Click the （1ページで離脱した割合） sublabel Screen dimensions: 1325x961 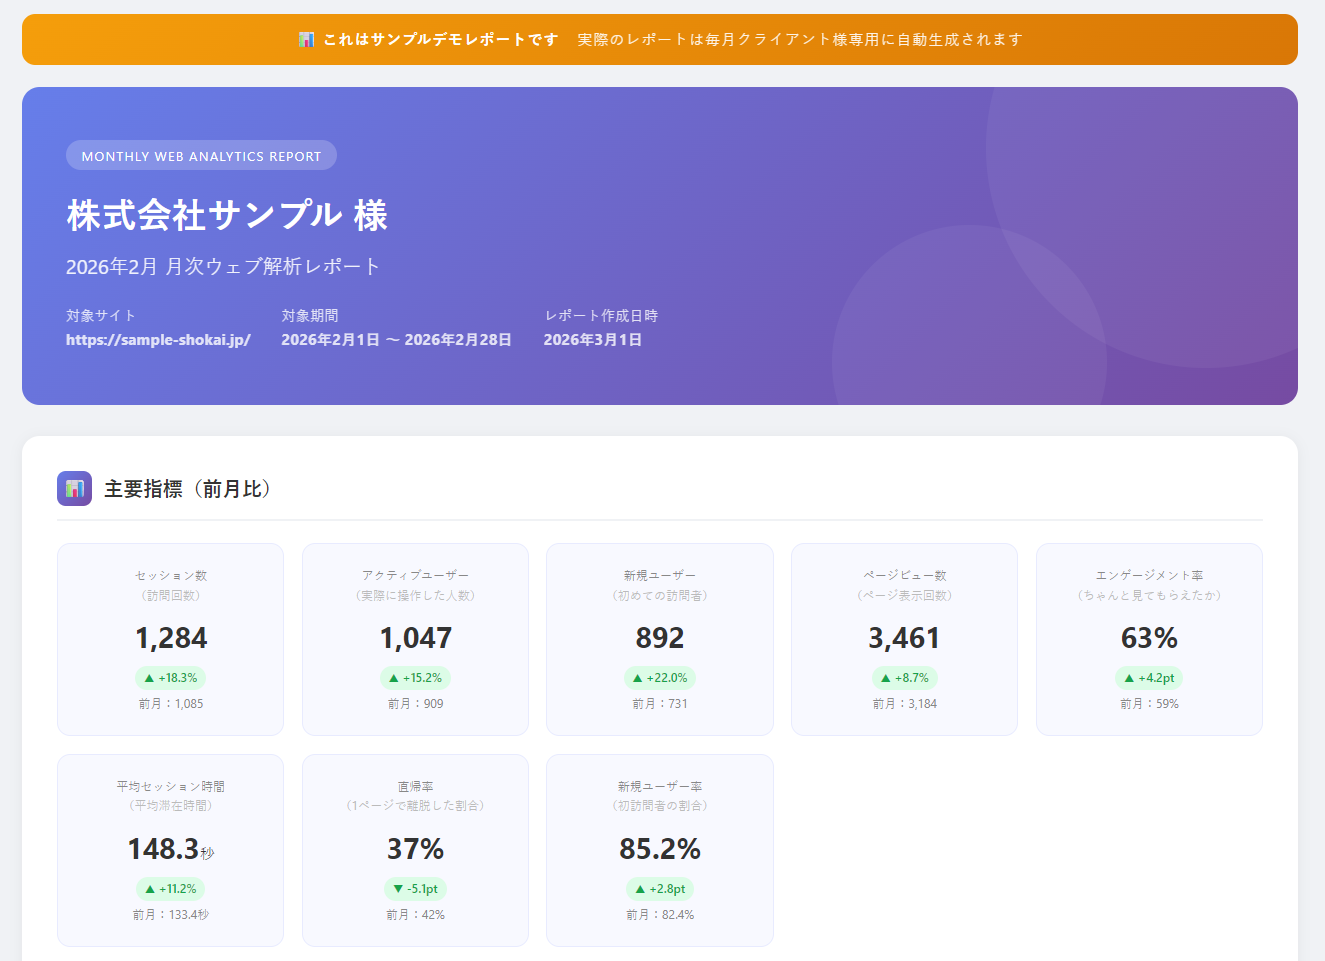(415, 805)
